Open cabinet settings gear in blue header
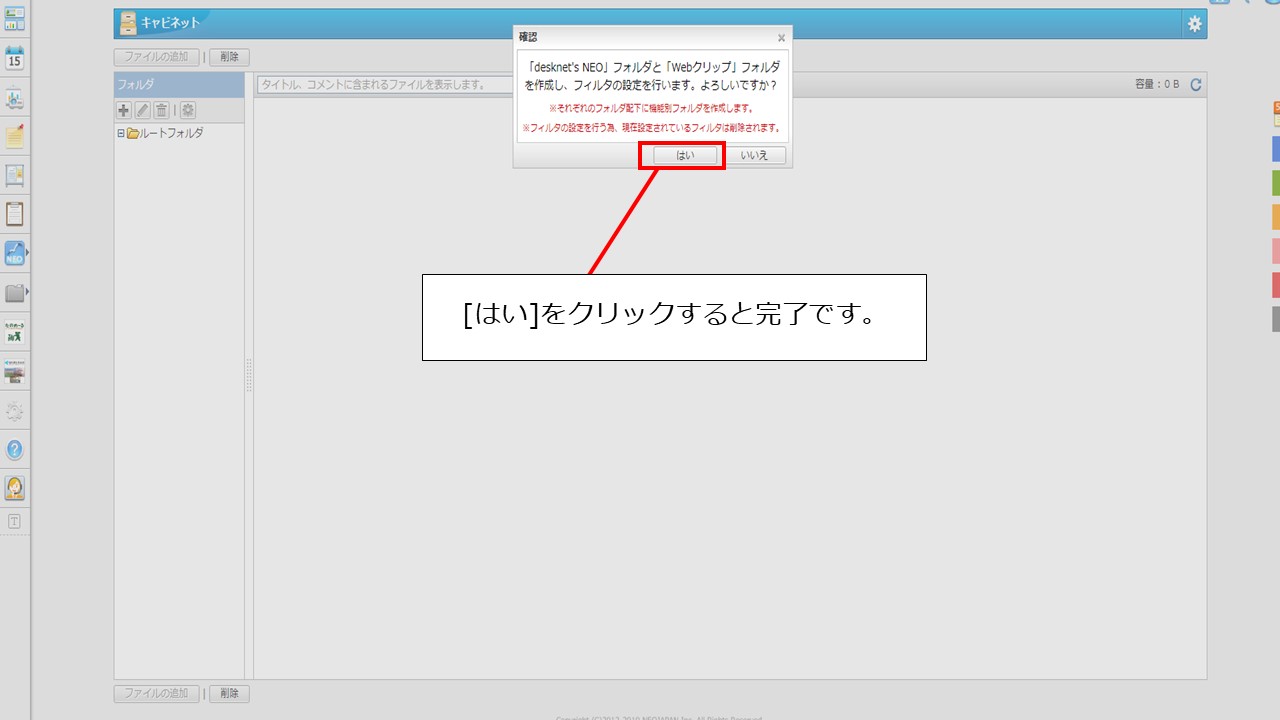 (x=1195, y=24)
